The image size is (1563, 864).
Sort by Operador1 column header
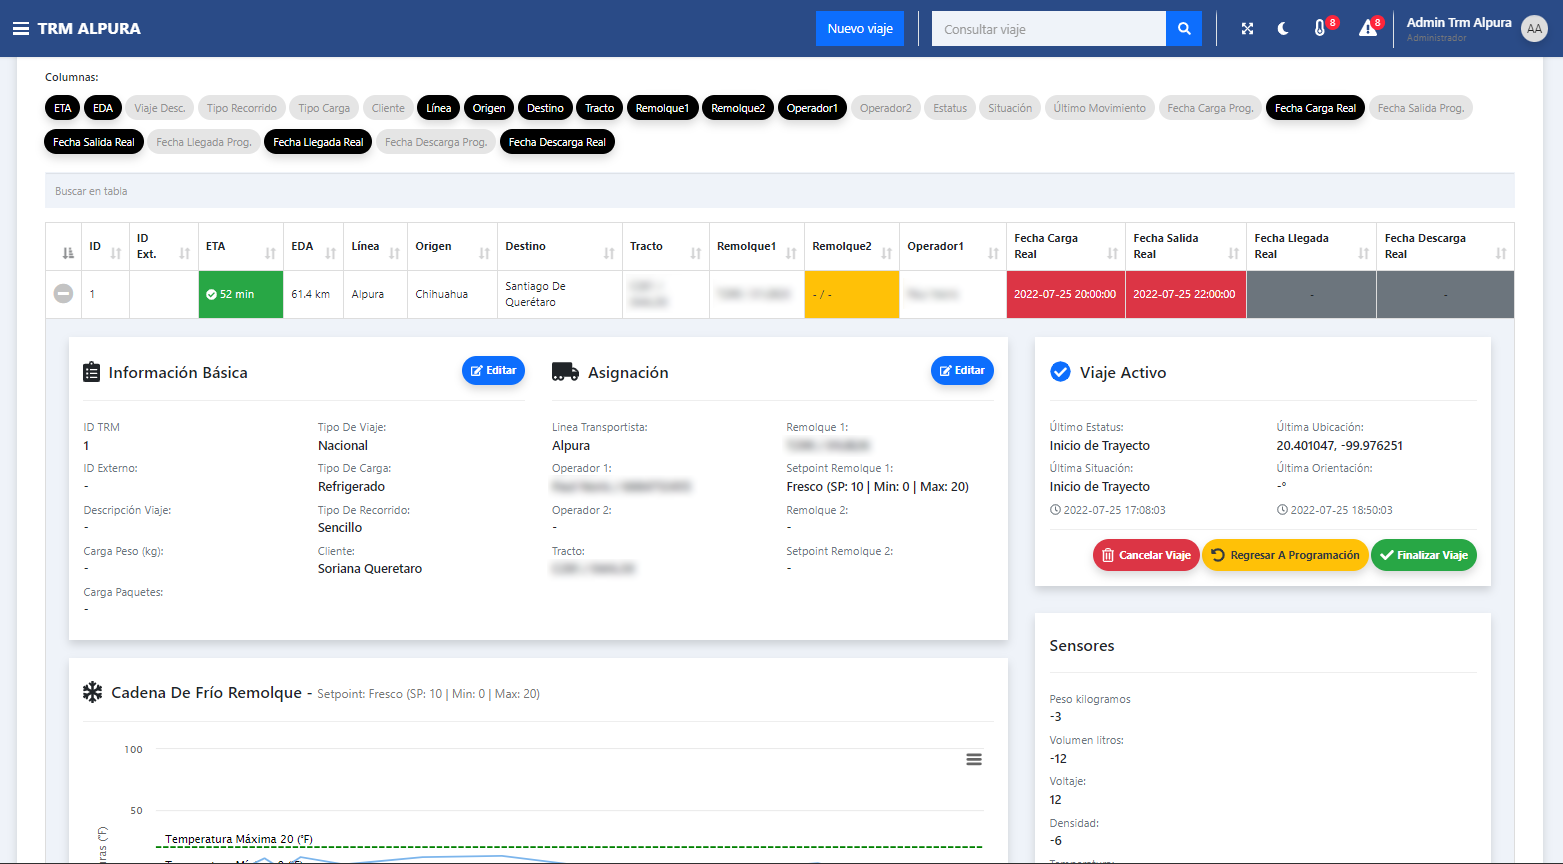(950, 247)
